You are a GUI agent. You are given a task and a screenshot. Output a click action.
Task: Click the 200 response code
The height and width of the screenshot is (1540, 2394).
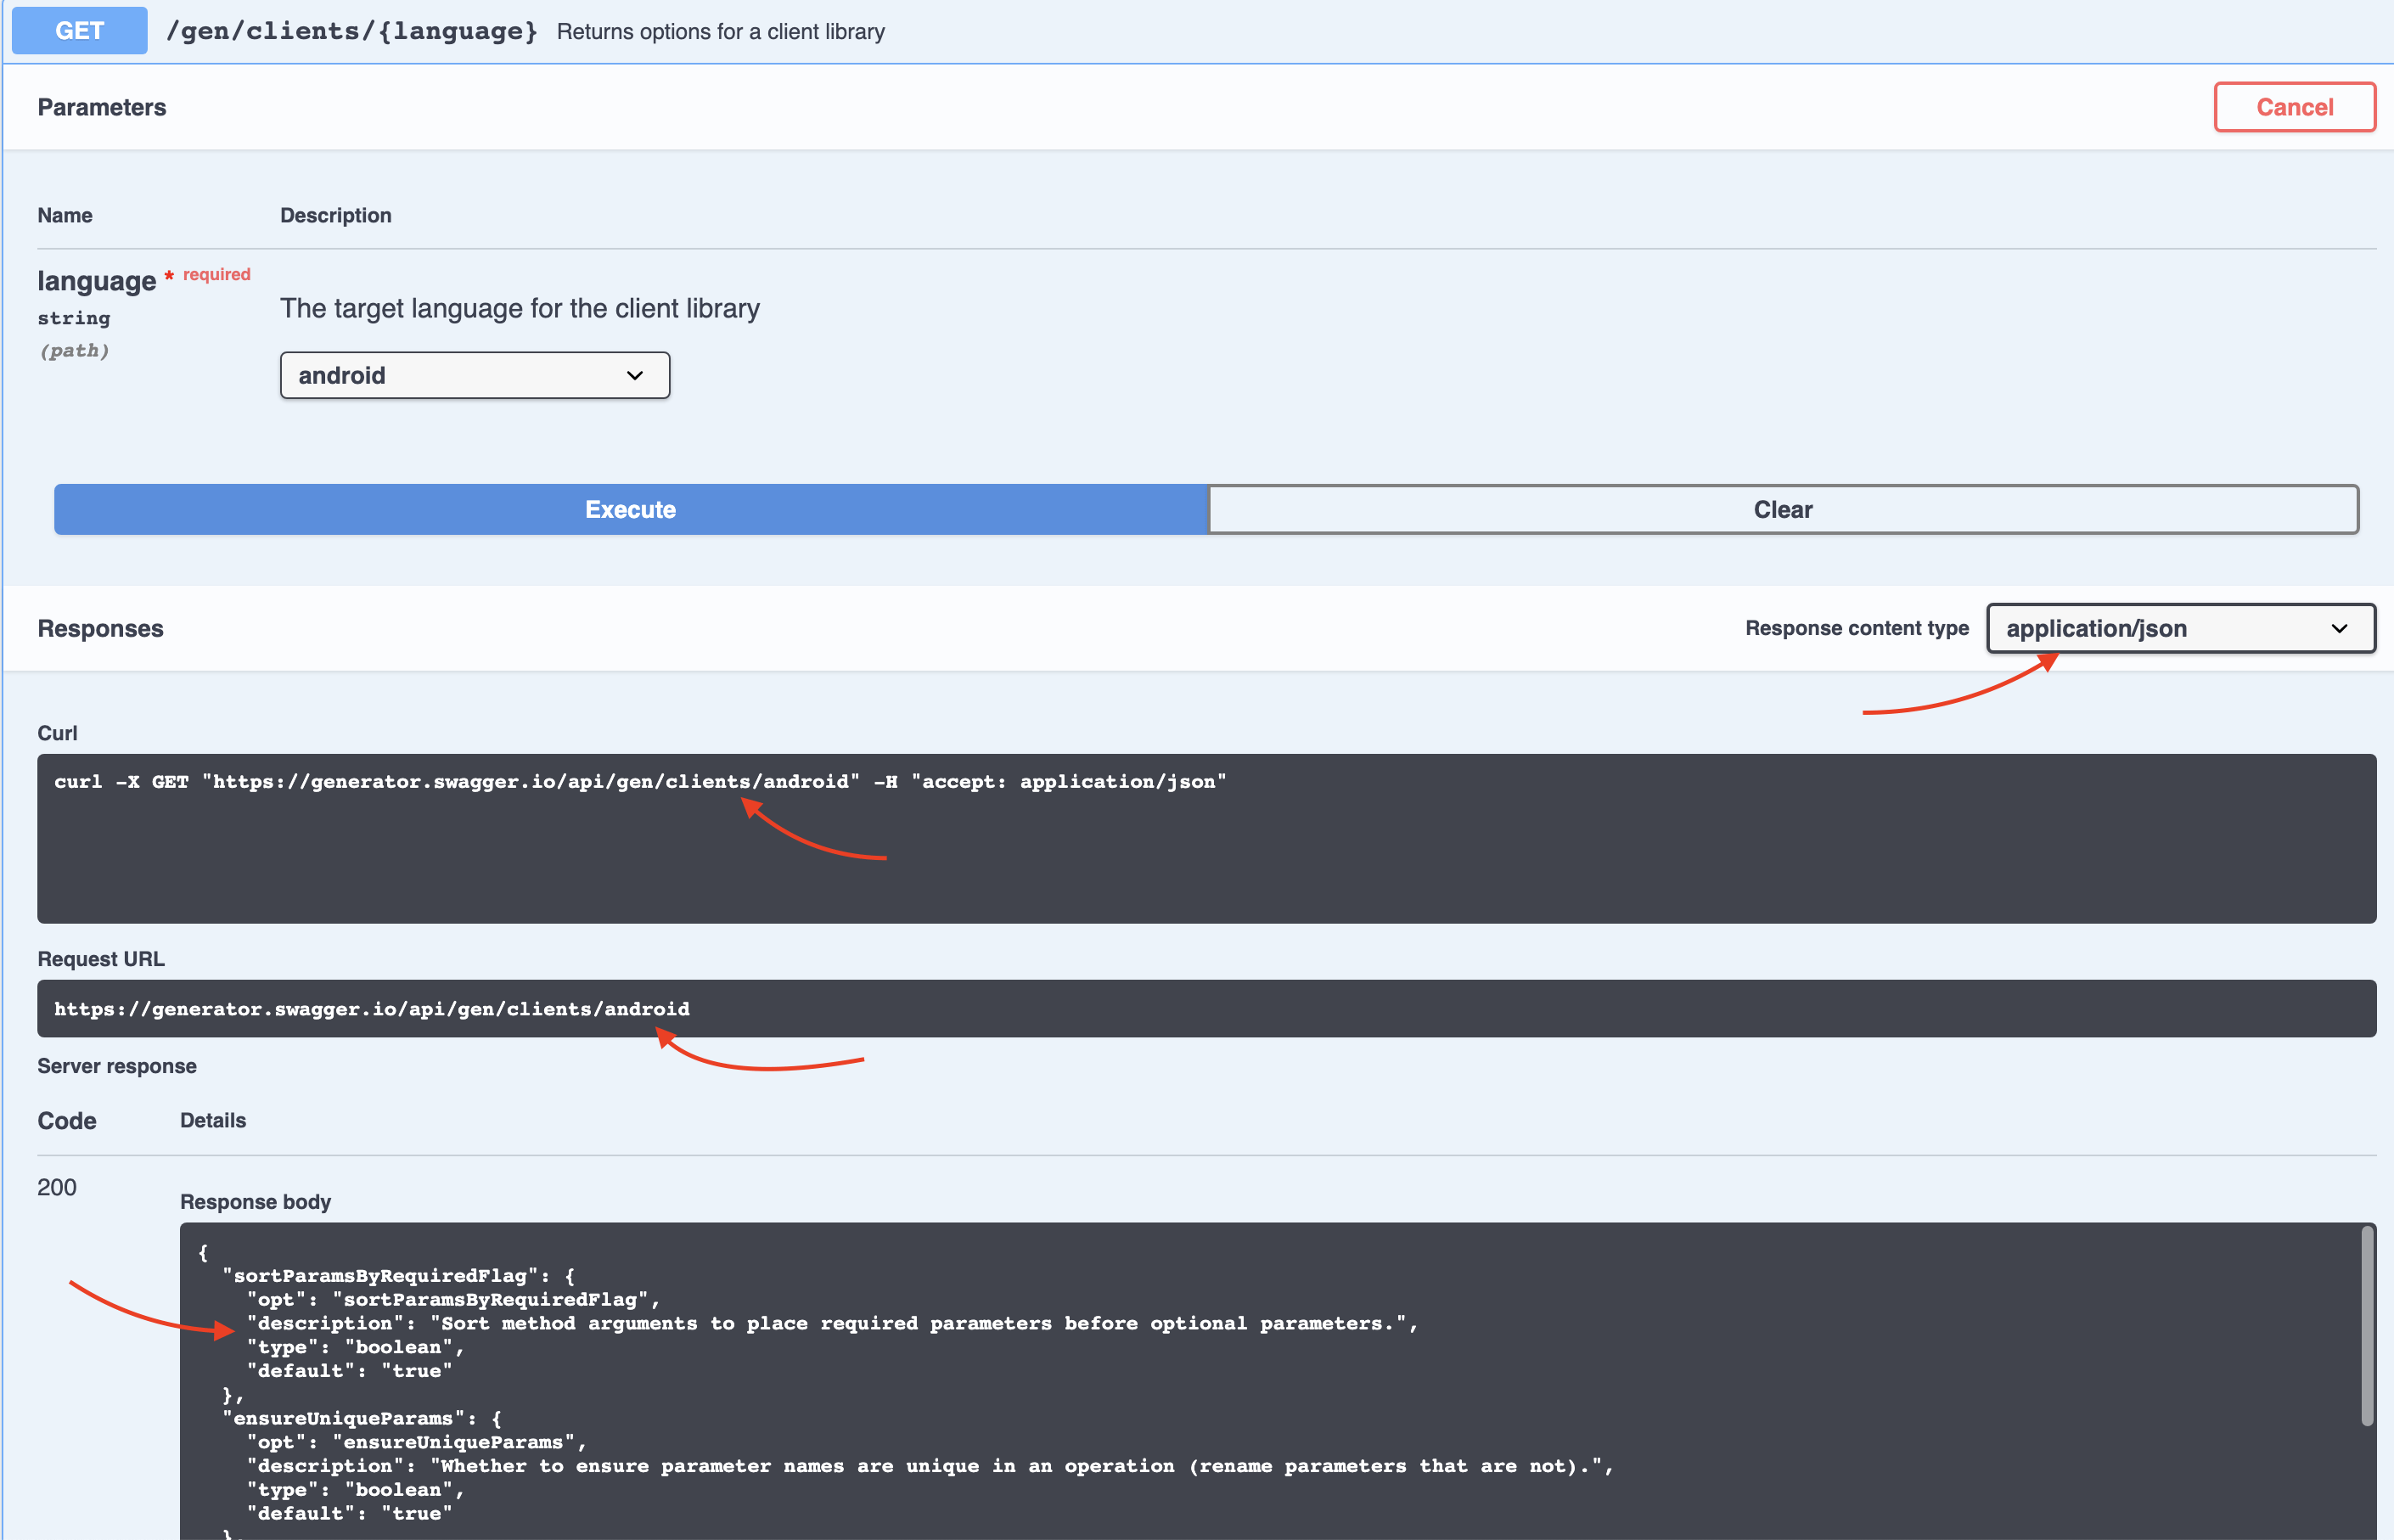click(56, 1187)
